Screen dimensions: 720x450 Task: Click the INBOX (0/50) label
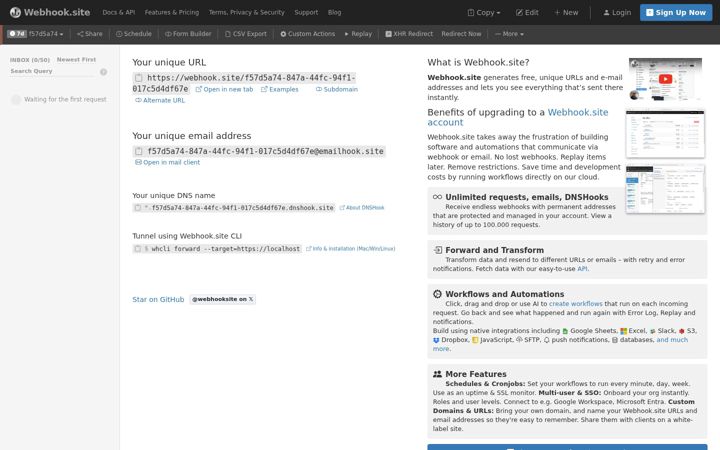(x=30, y=60)
